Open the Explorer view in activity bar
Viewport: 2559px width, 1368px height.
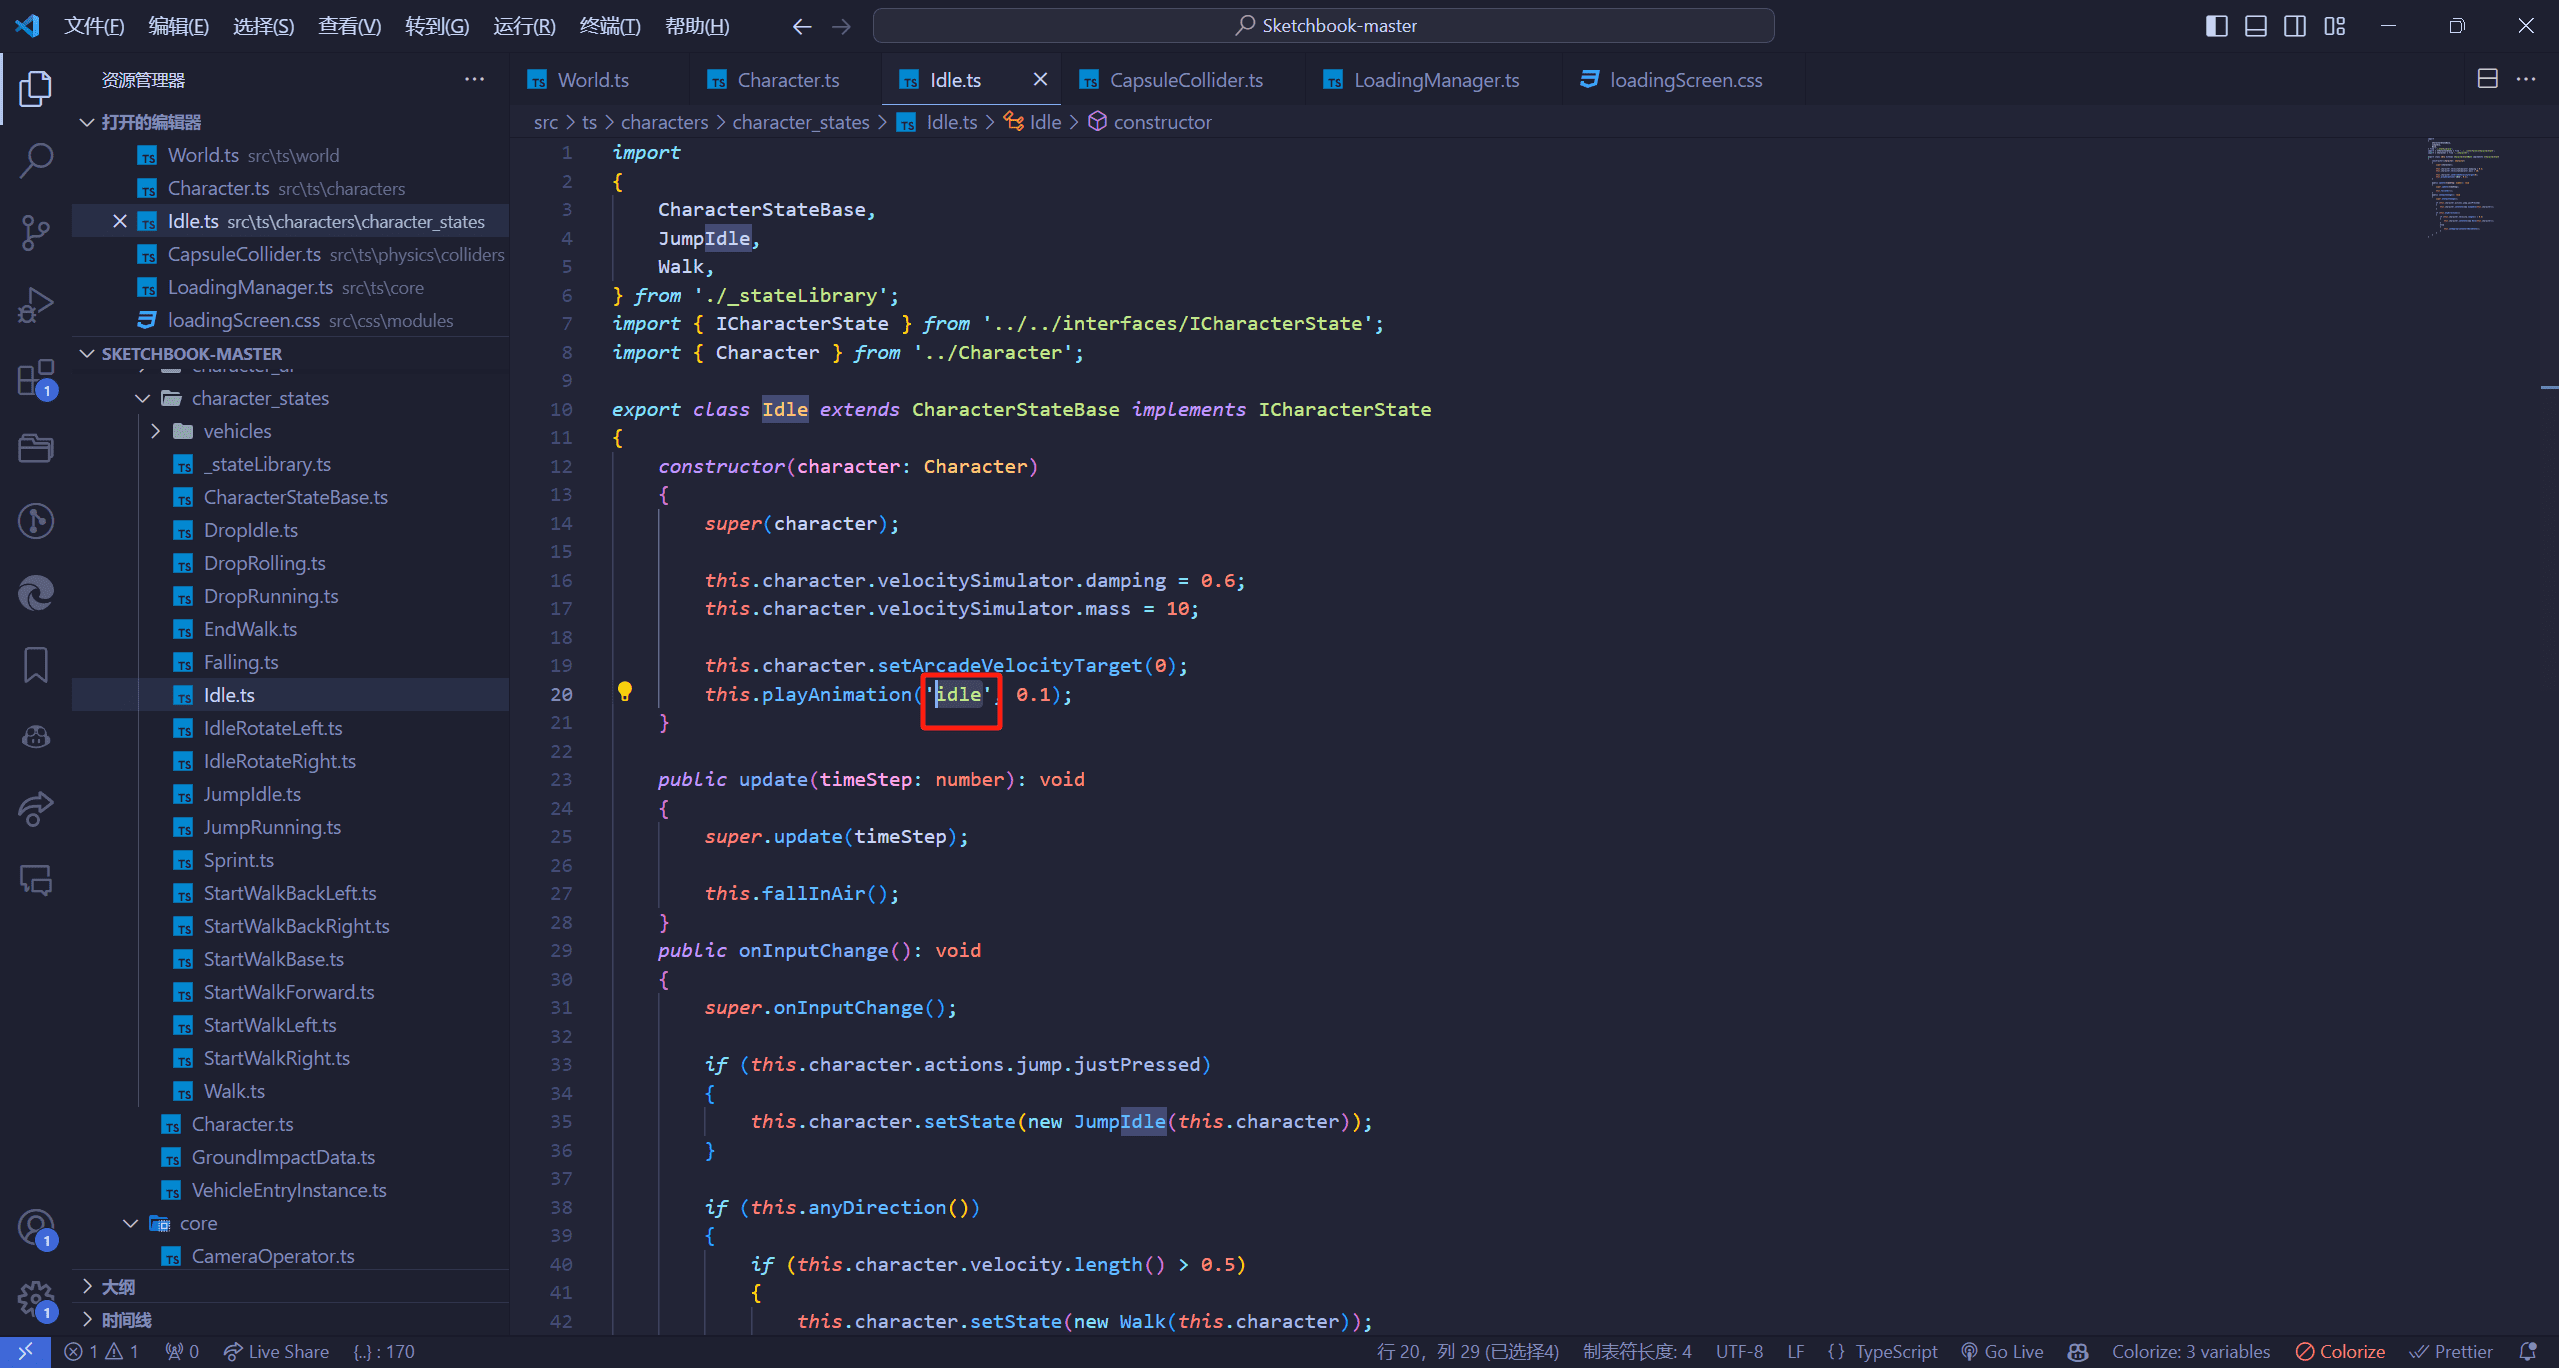36,88
